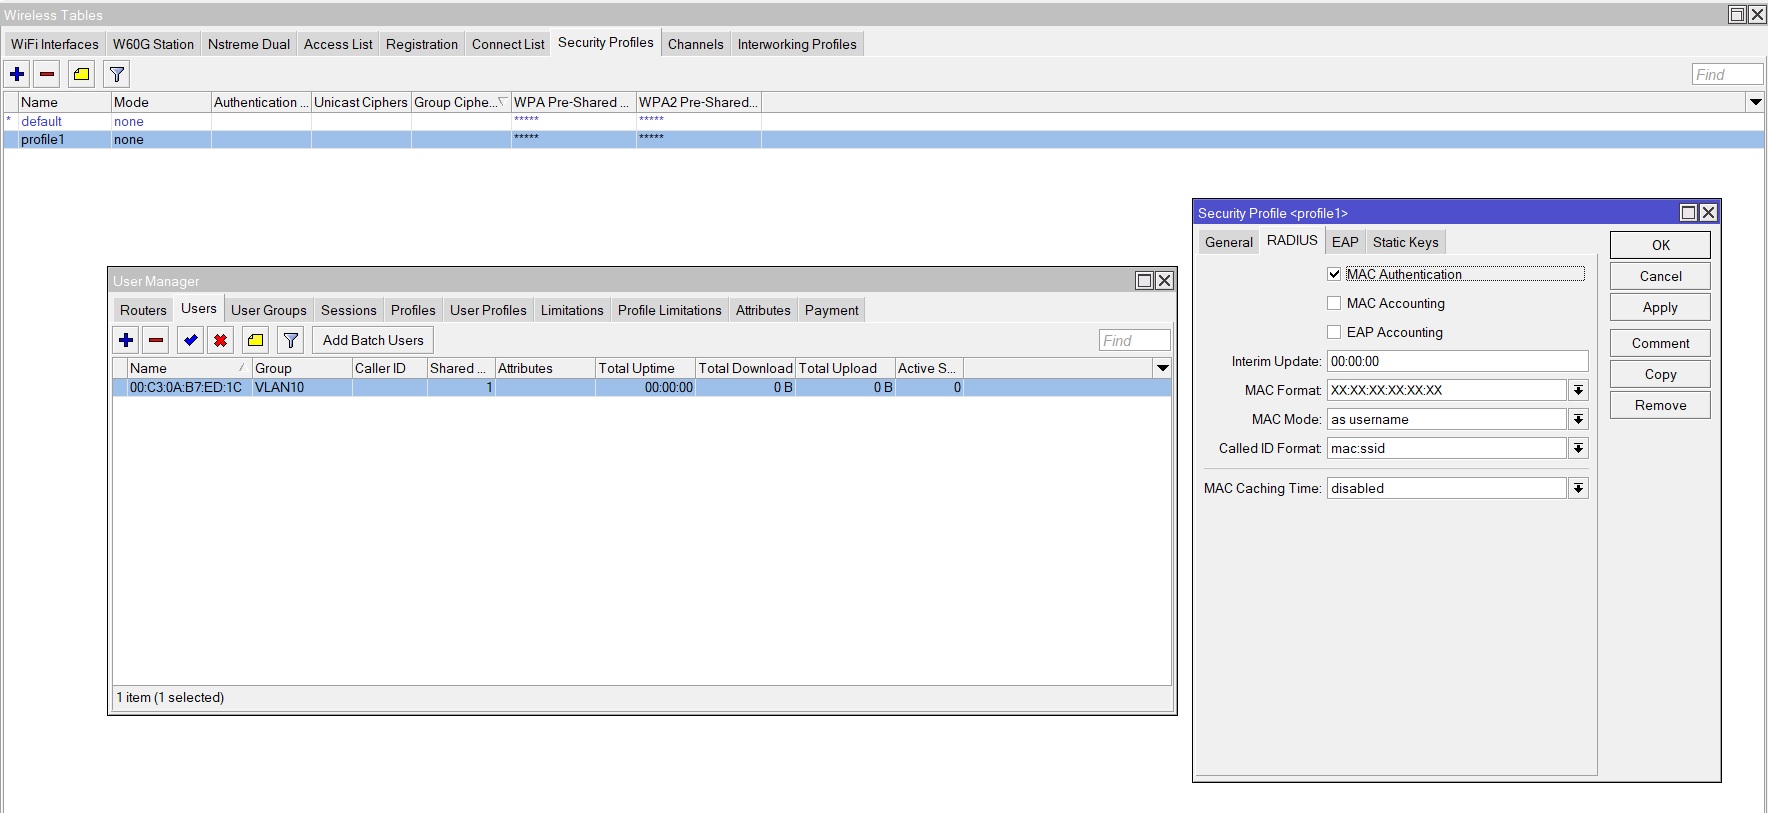
Task: Open Access List tab
Action: tap(338, 44)
